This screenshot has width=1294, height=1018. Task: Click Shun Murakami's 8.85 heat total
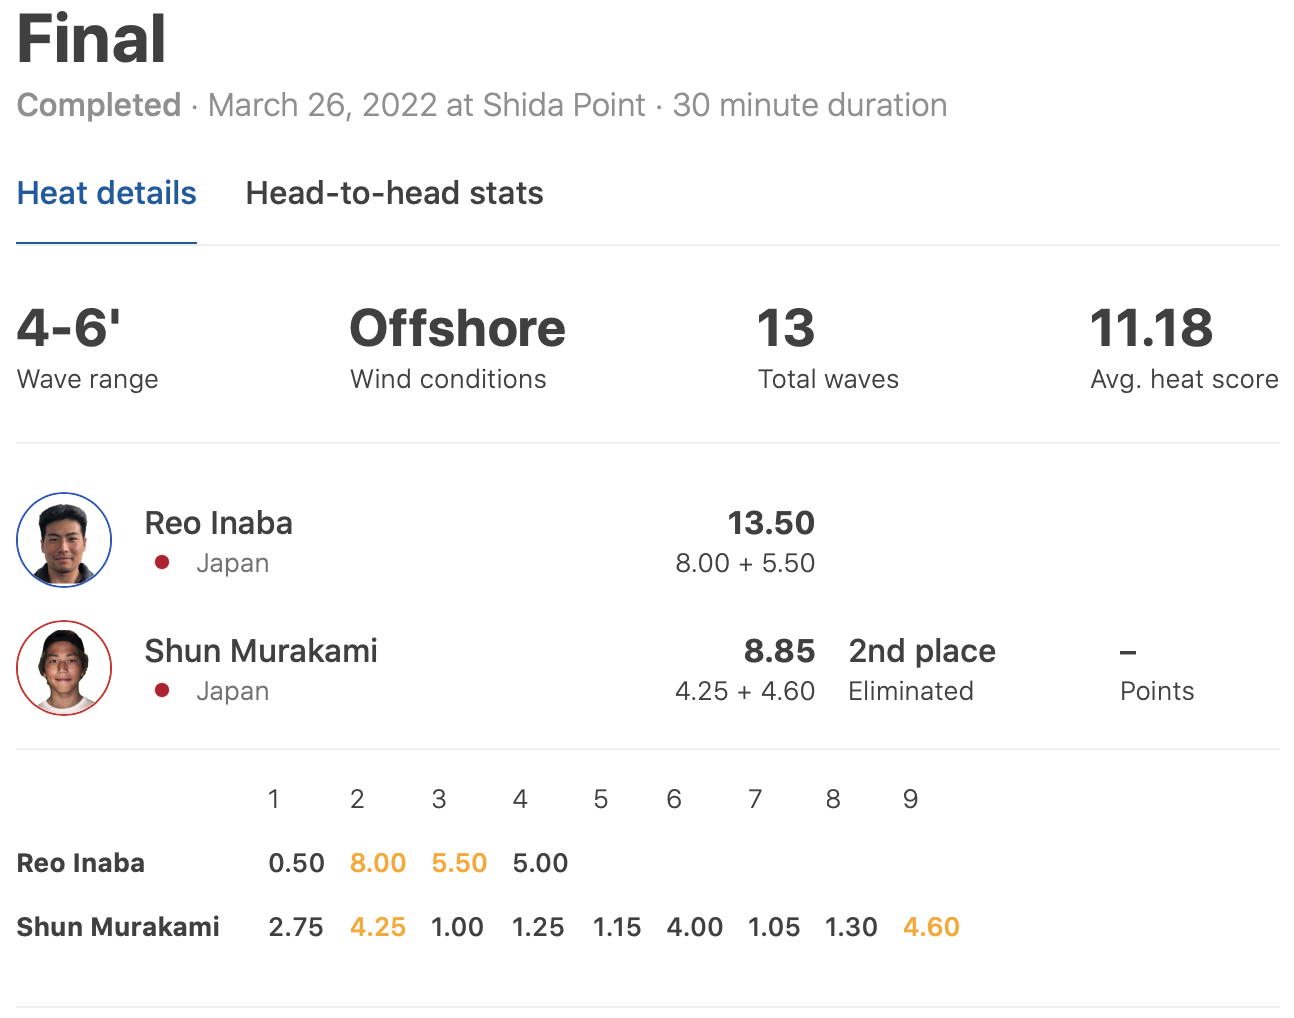pos(779,651)
